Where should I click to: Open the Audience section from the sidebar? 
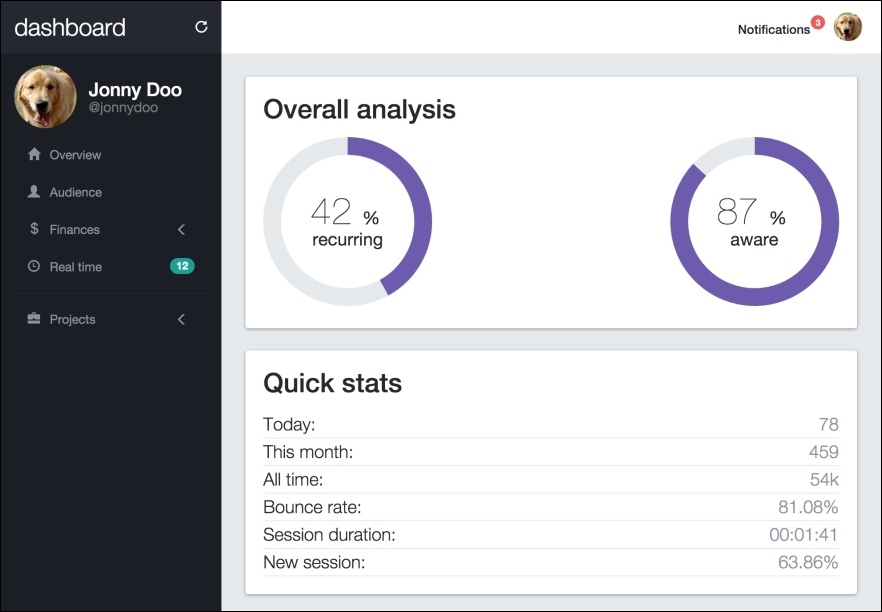[75, 192]
